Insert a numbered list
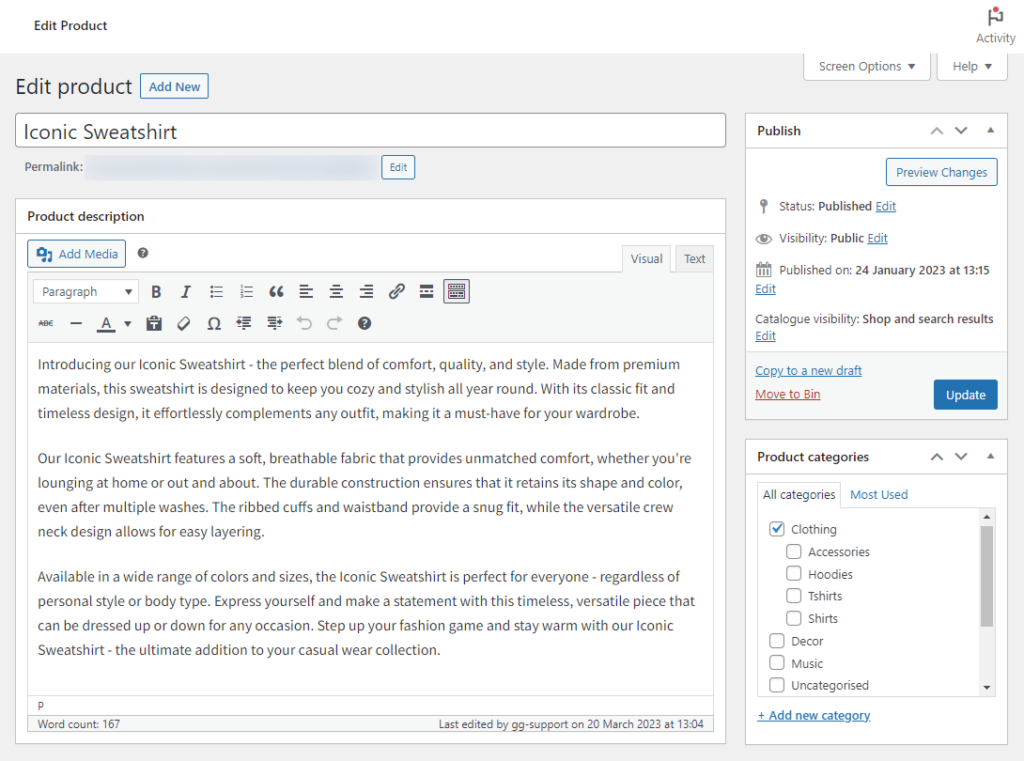Image resolution: width=1024 pixels, height=761 pixels. (x=246, y=291)
